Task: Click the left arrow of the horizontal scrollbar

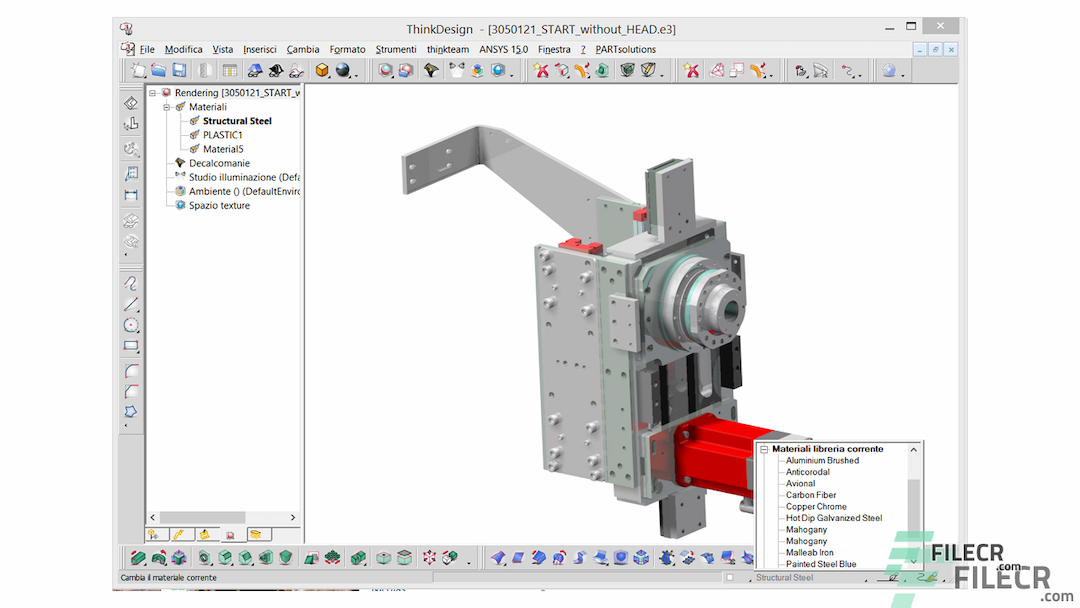Action: coord(152,517)
